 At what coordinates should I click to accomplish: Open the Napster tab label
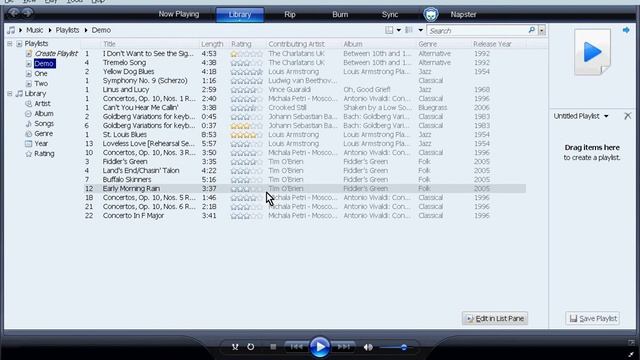[x=463, y=15]
